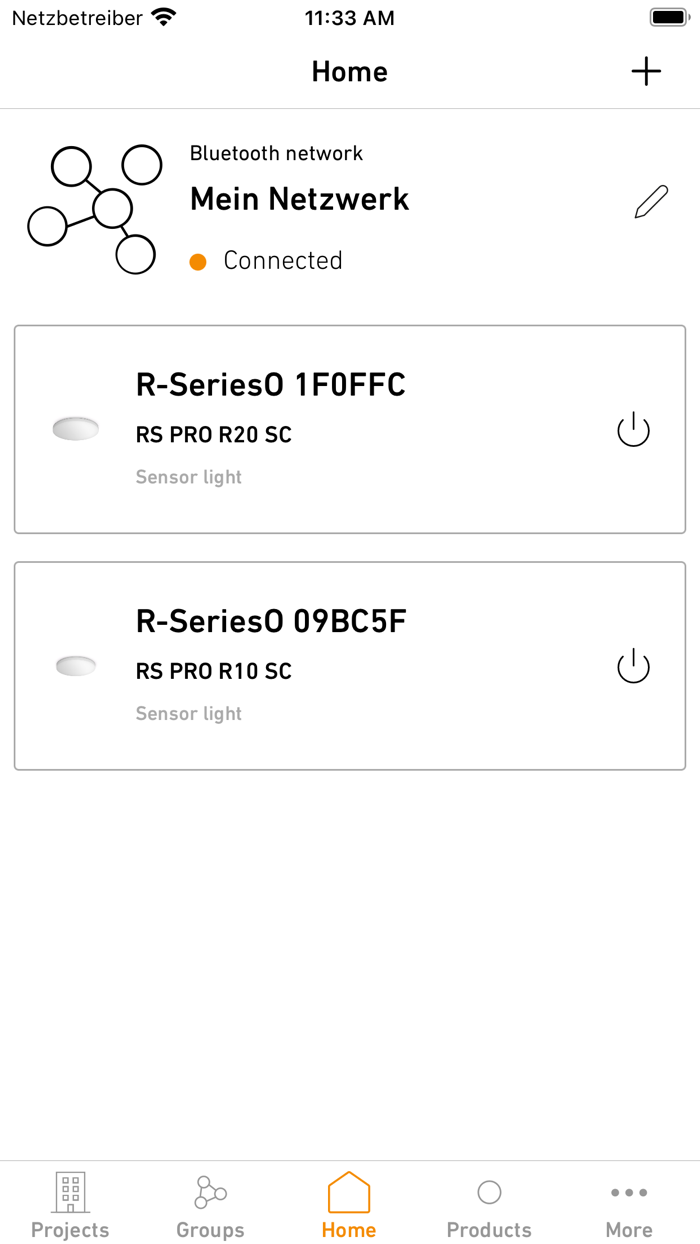This screenshot has height=1244, width=700.
Task: Toggle power for R-SeriesO 1F0FFC
Action: pos(633,430)
